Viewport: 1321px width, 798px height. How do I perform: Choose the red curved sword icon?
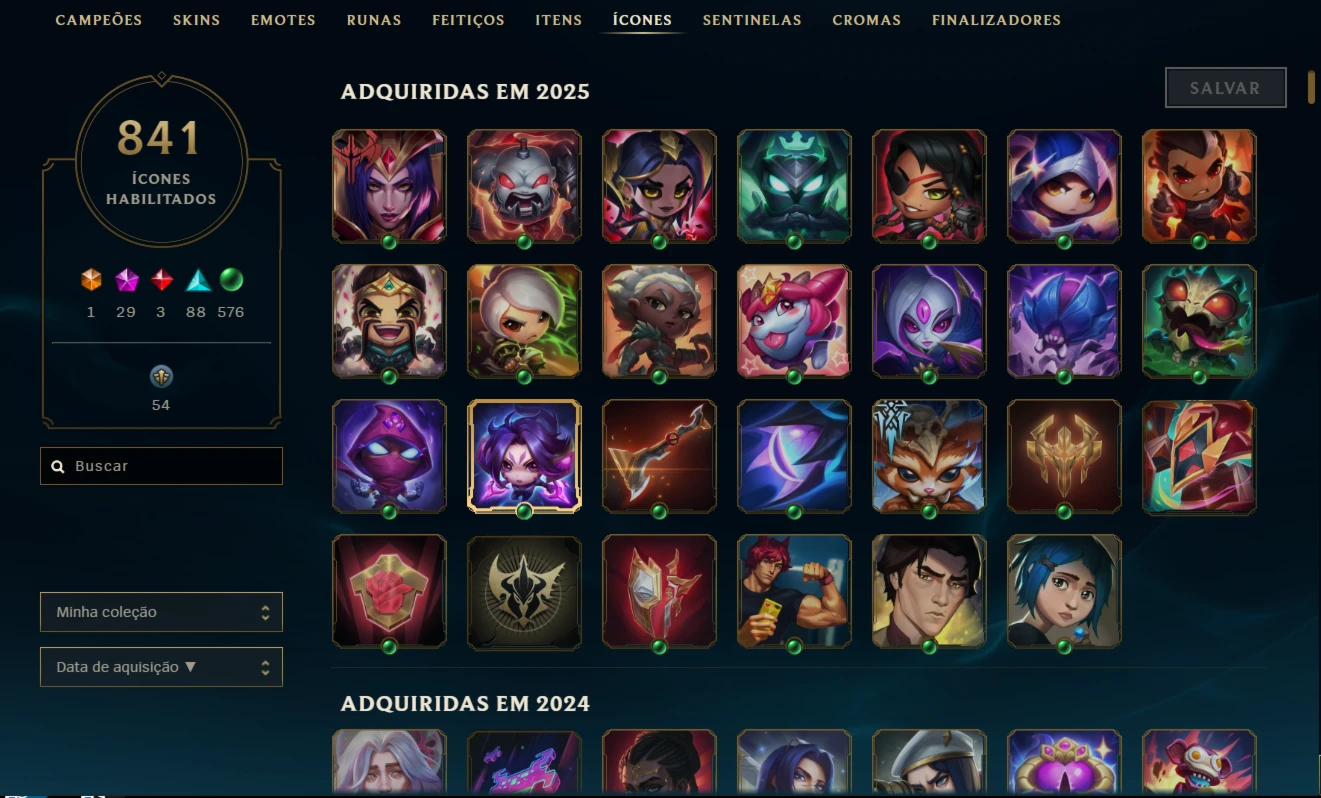(x=659, y=457)
